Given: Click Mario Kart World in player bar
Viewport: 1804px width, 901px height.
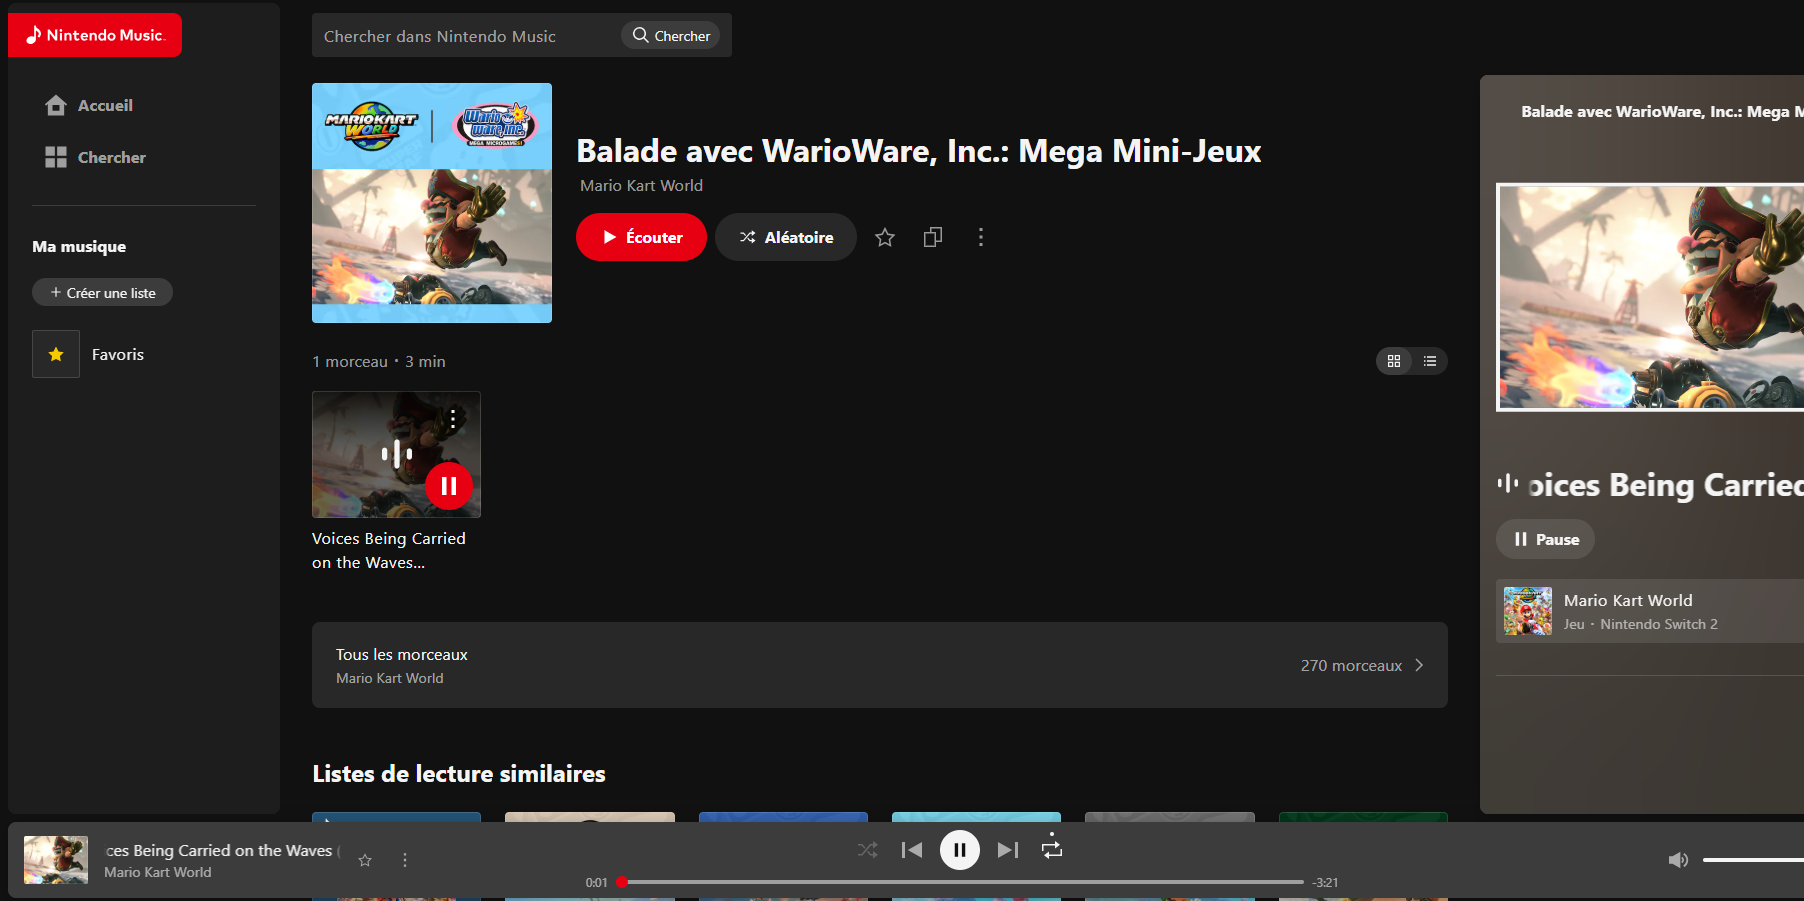Looking at the screenshot, I should tap(158, 872).
